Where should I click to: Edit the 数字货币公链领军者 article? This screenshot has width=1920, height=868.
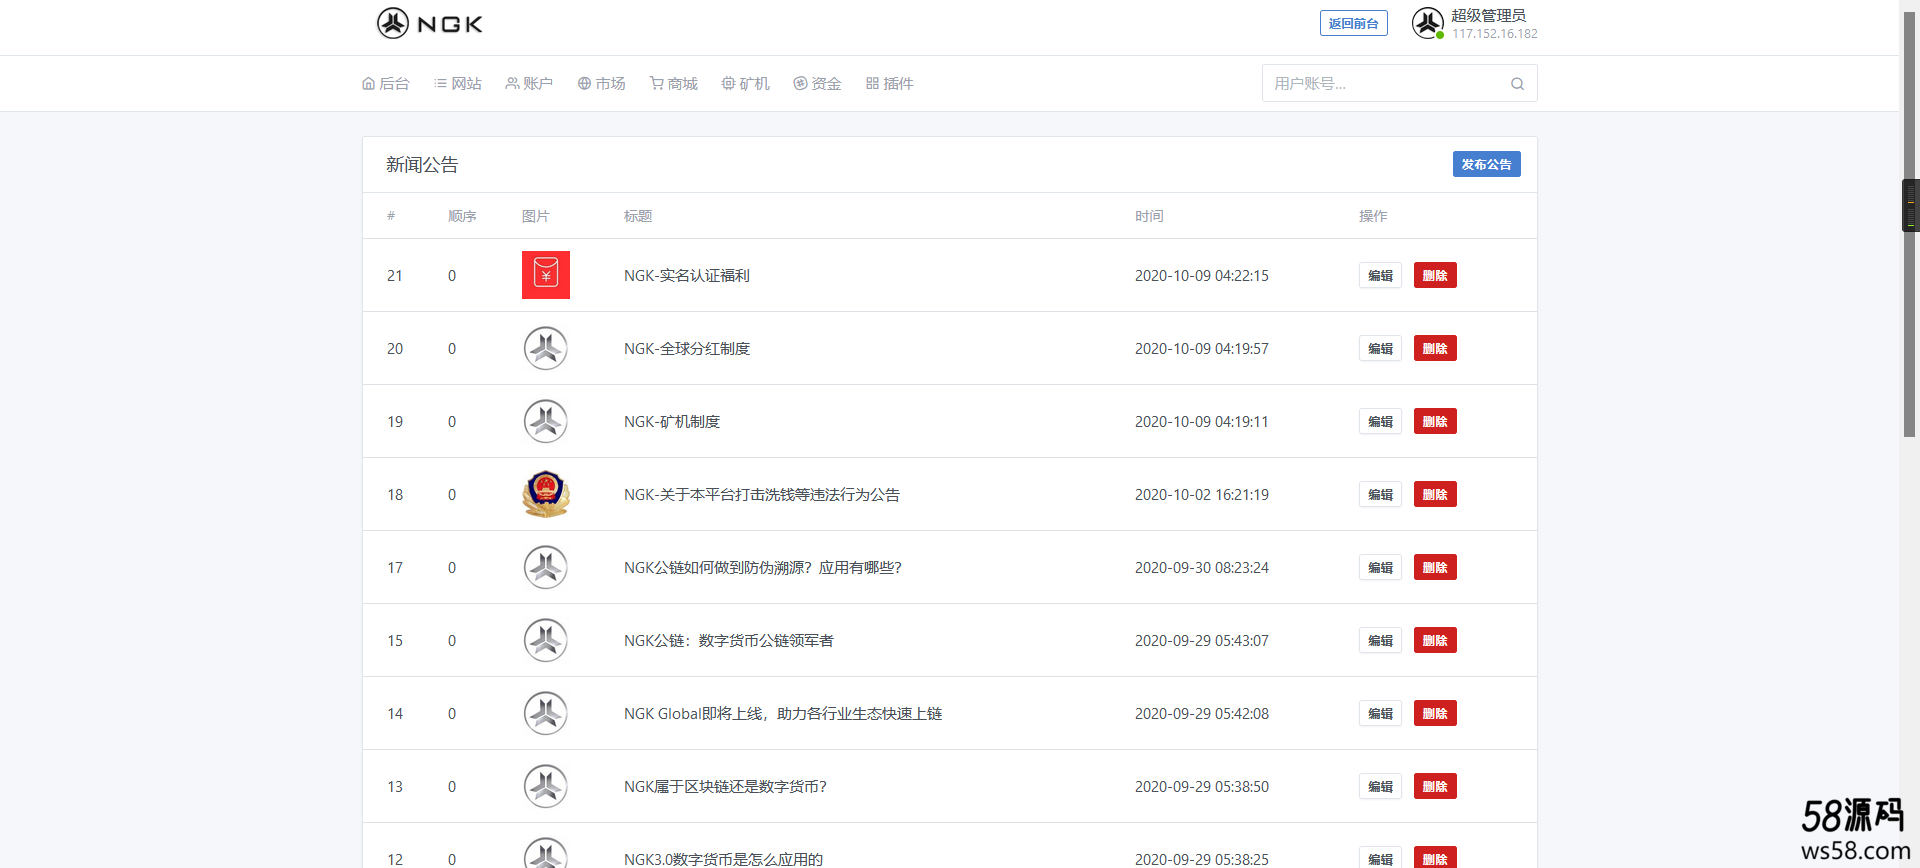pyautogui.click(x=1380, y=640)
